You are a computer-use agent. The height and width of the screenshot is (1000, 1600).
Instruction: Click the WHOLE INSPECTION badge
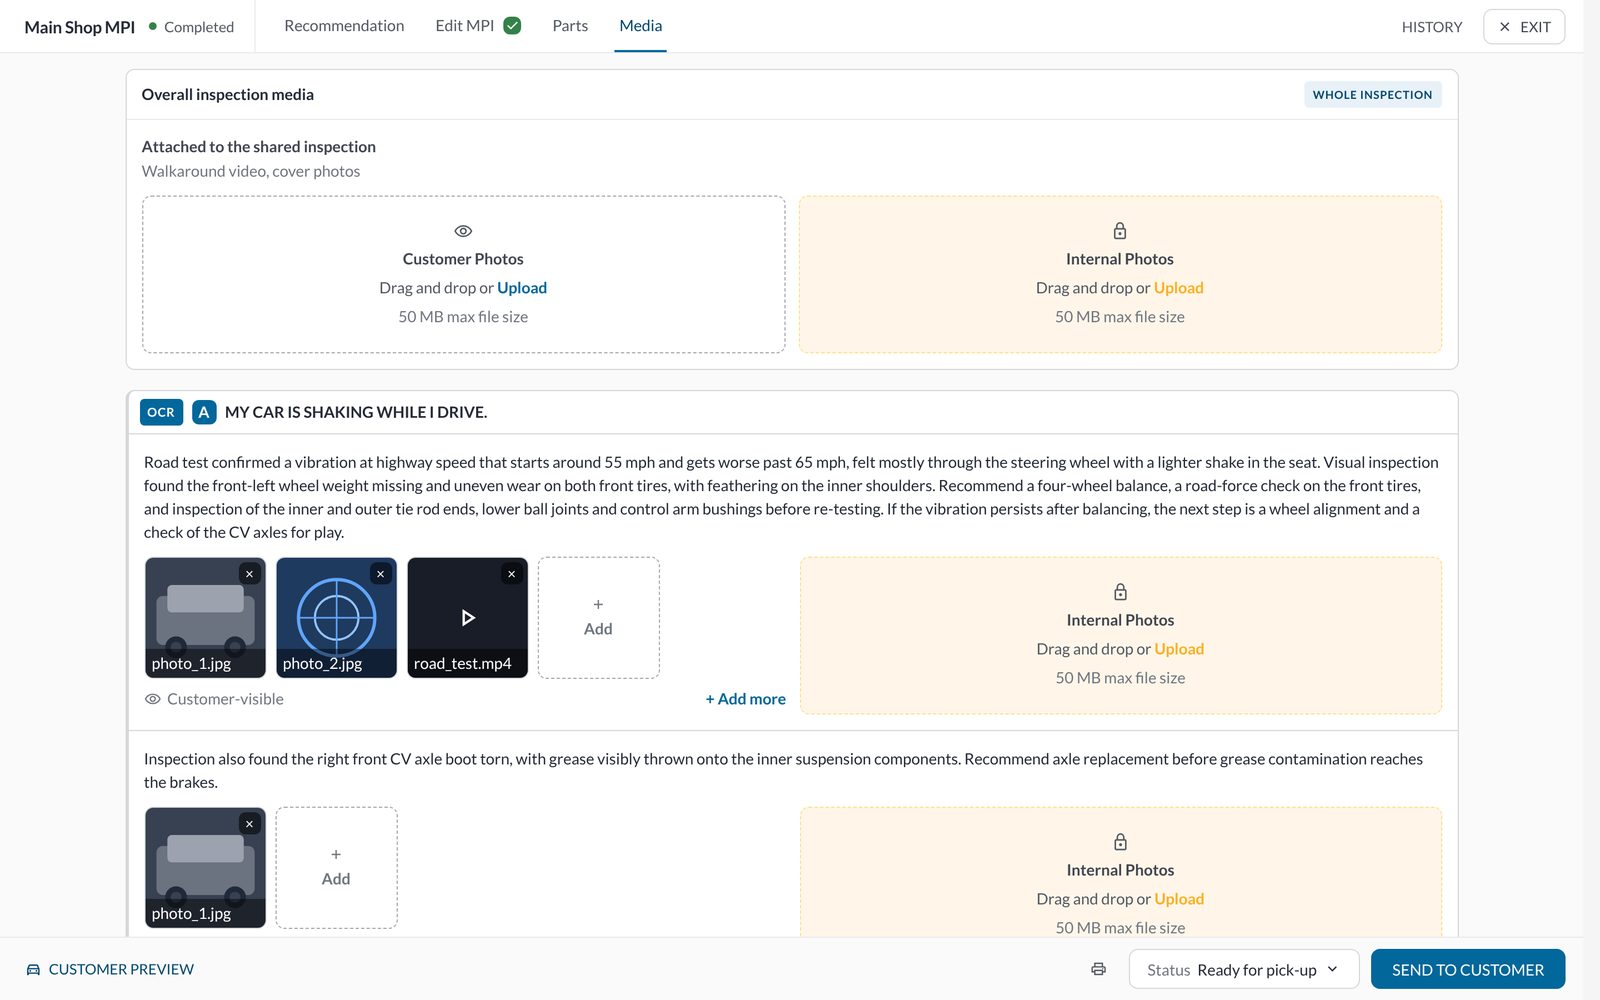[1372, 95]
